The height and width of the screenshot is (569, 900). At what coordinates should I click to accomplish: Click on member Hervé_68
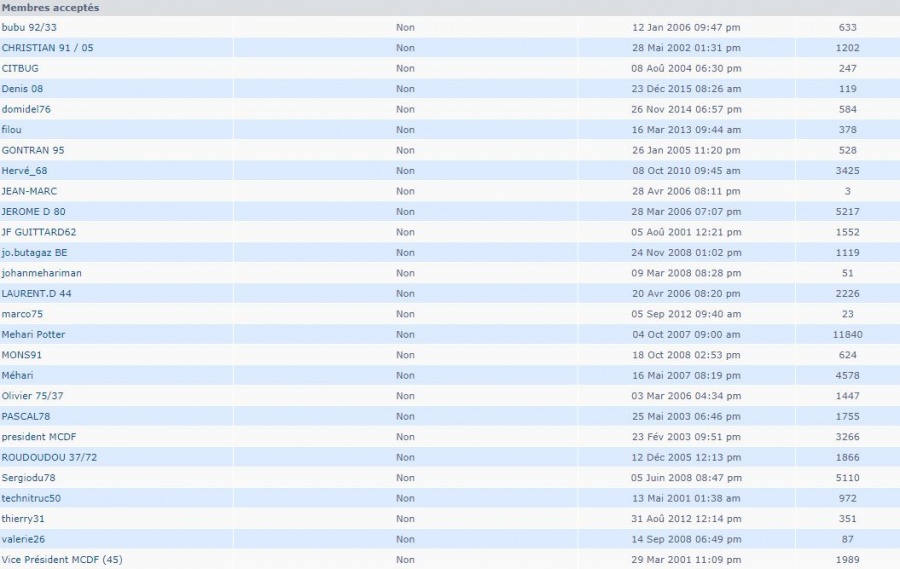[24, 171]
